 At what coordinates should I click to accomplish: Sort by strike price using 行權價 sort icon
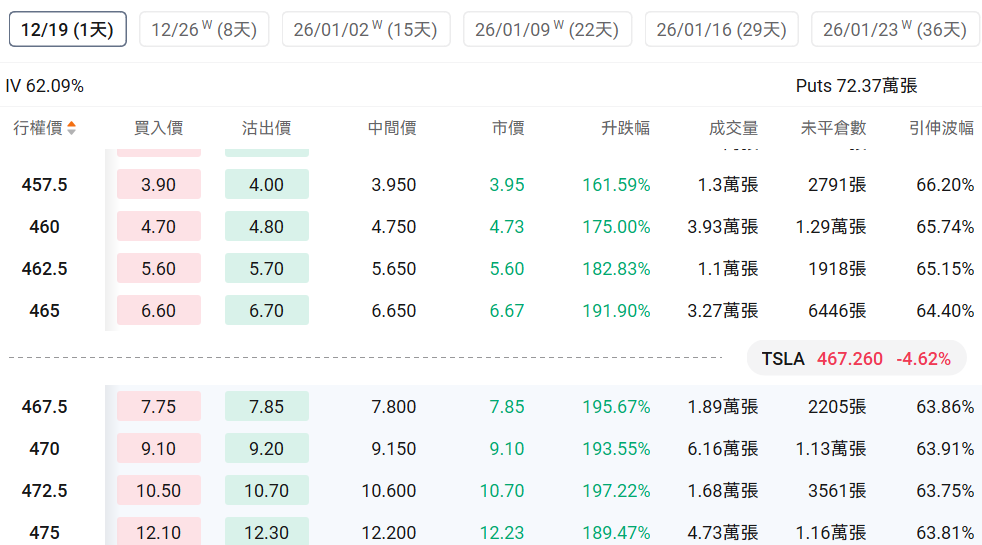[71, 129]
